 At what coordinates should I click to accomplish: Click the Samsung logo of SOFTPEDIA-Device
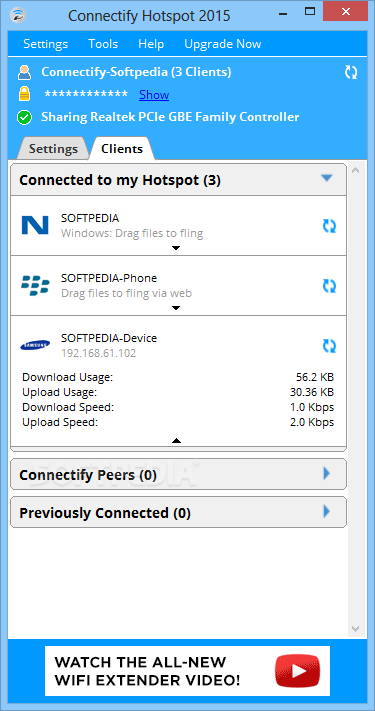coord(35,346)
